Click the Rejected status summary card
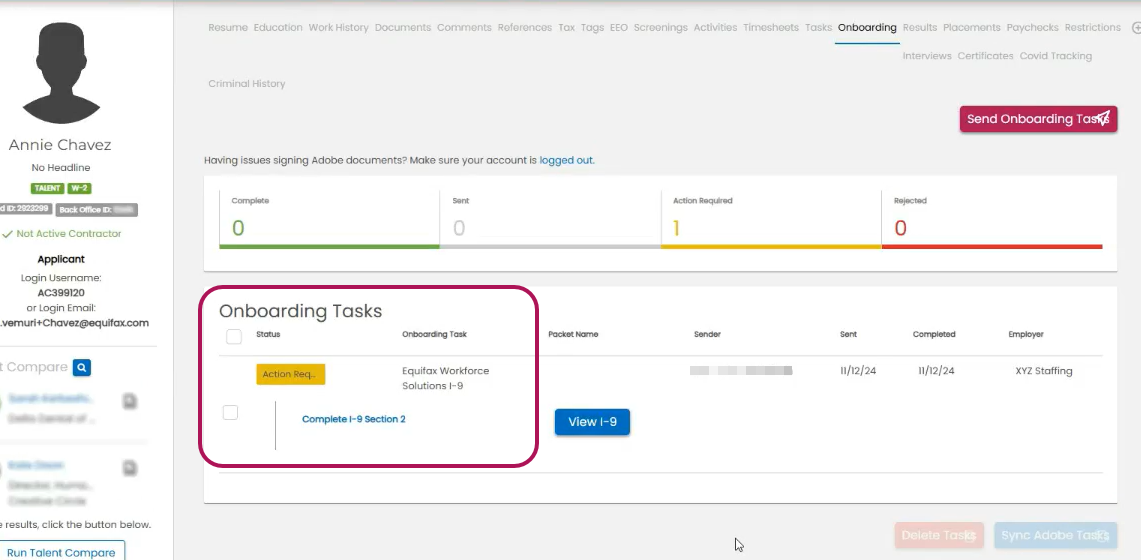The image size is (1141, 560). (x=992, y=221)
